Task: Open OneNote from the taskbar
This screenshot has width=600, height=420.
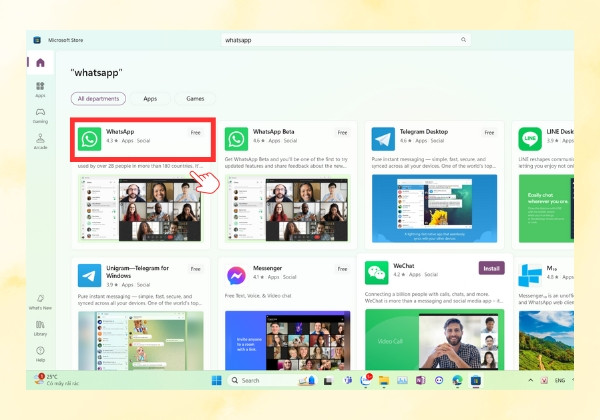Action: (x=421, y=380)
